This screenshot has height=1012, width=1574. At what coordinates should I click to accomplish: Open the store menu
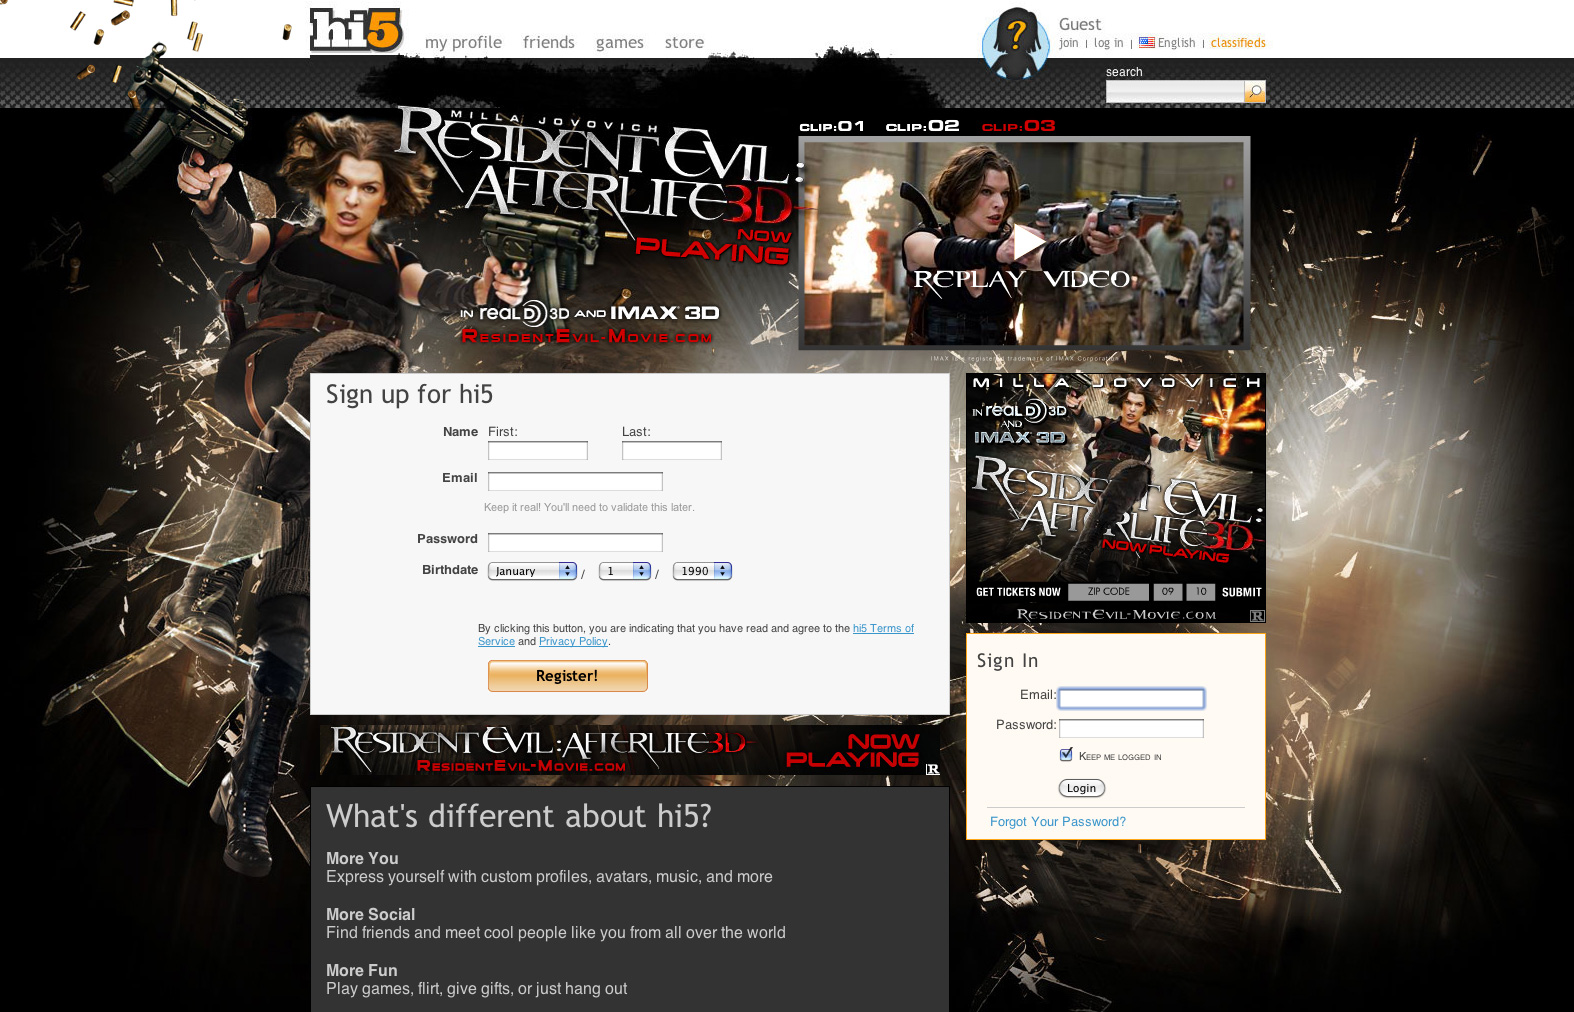[x=684, y=42]
